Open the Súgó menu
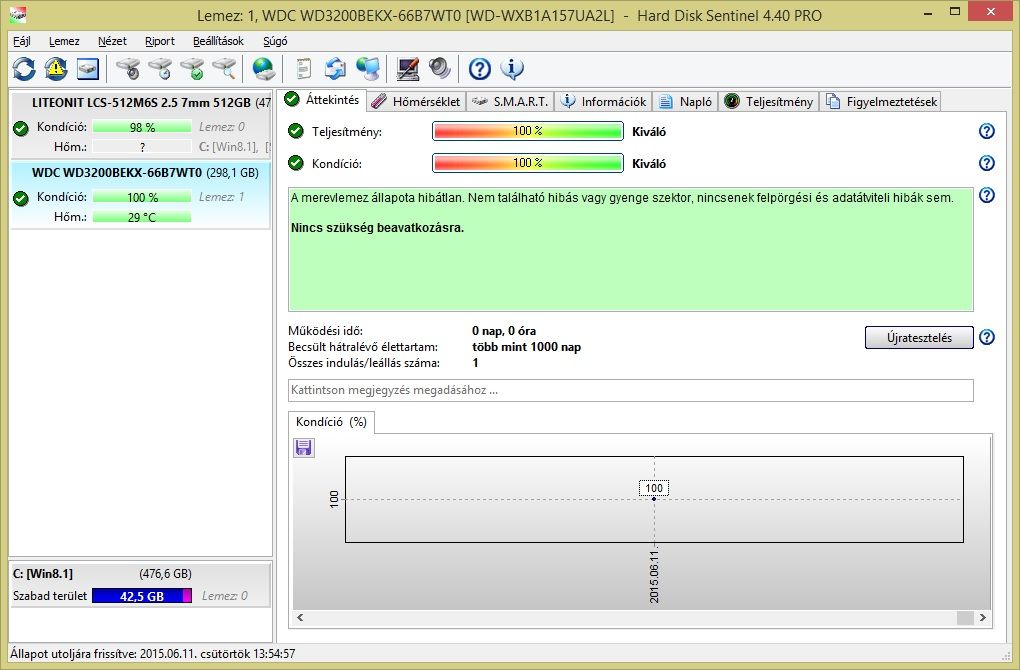 (275, 41)
